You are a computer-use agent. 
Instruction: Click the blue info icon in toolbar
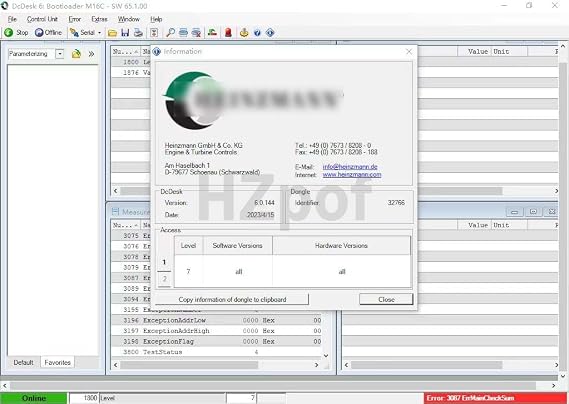[x=270, y=33]
